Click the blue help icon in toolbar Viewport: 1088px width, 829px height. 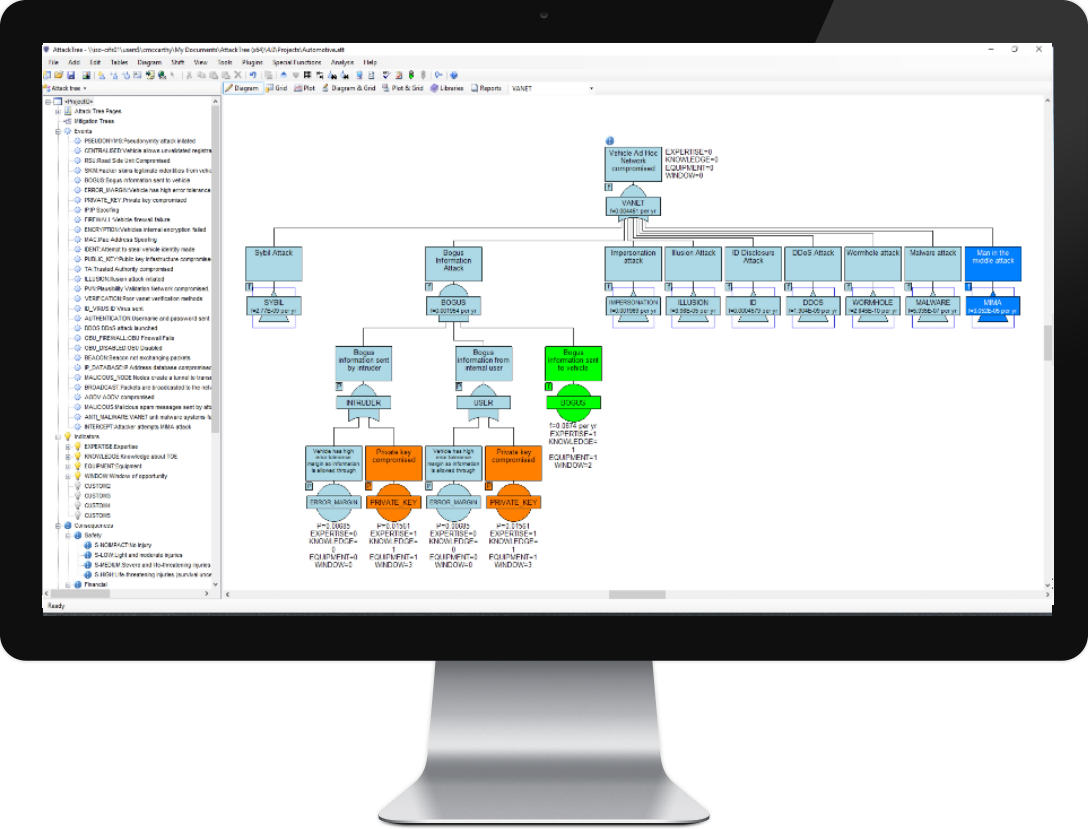453,75
